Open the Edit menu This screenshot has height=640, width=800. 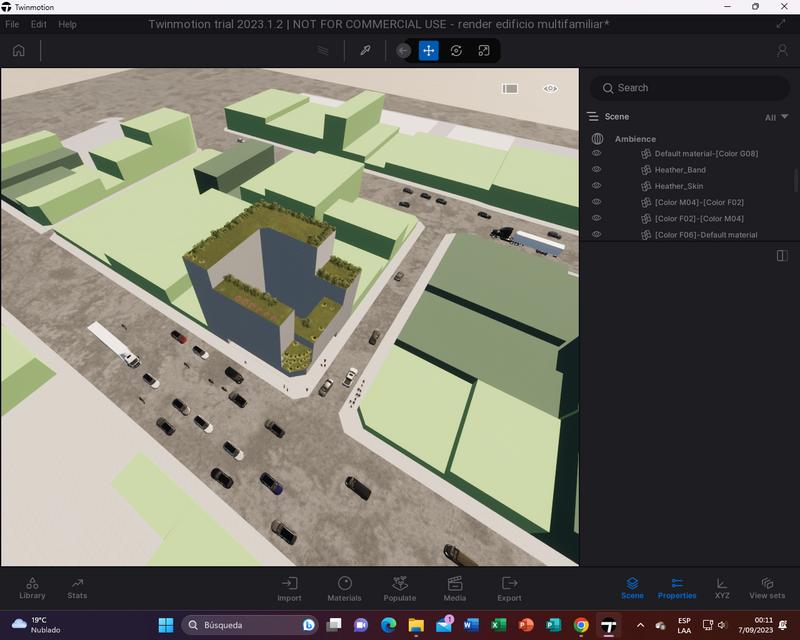click(x=39, y=24)
